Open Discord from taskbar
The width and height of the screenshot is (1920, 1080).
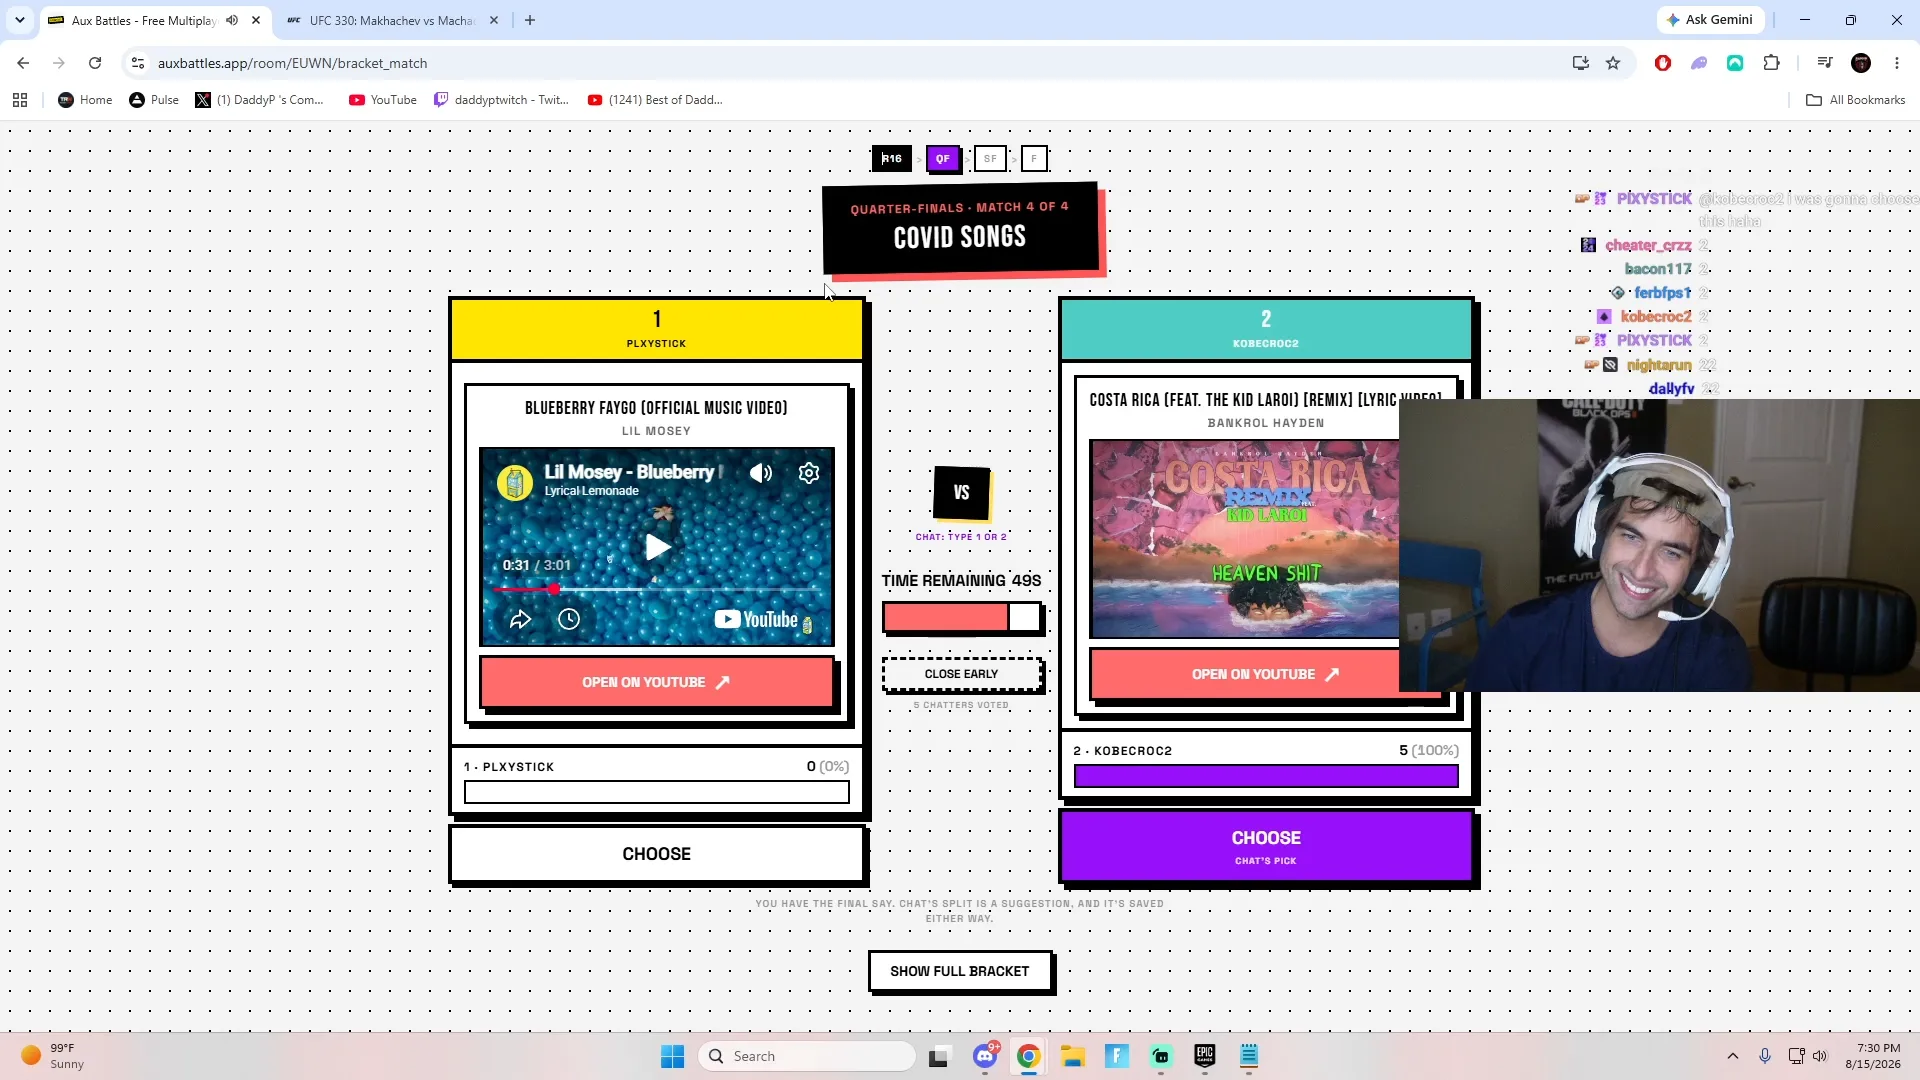985,1056
